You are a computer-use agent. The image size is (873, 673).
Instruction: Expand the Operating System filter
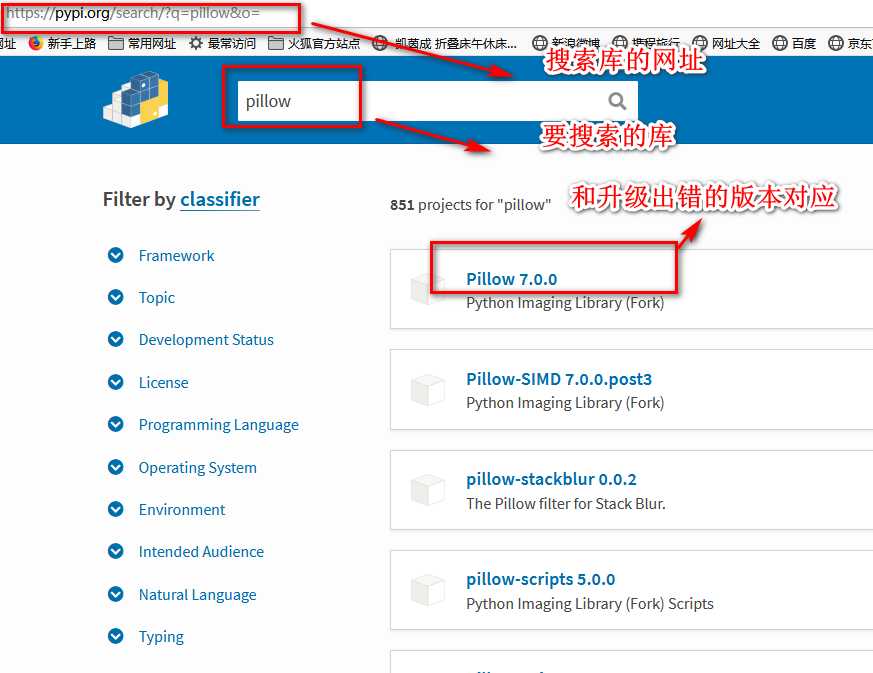pos(182,467)
